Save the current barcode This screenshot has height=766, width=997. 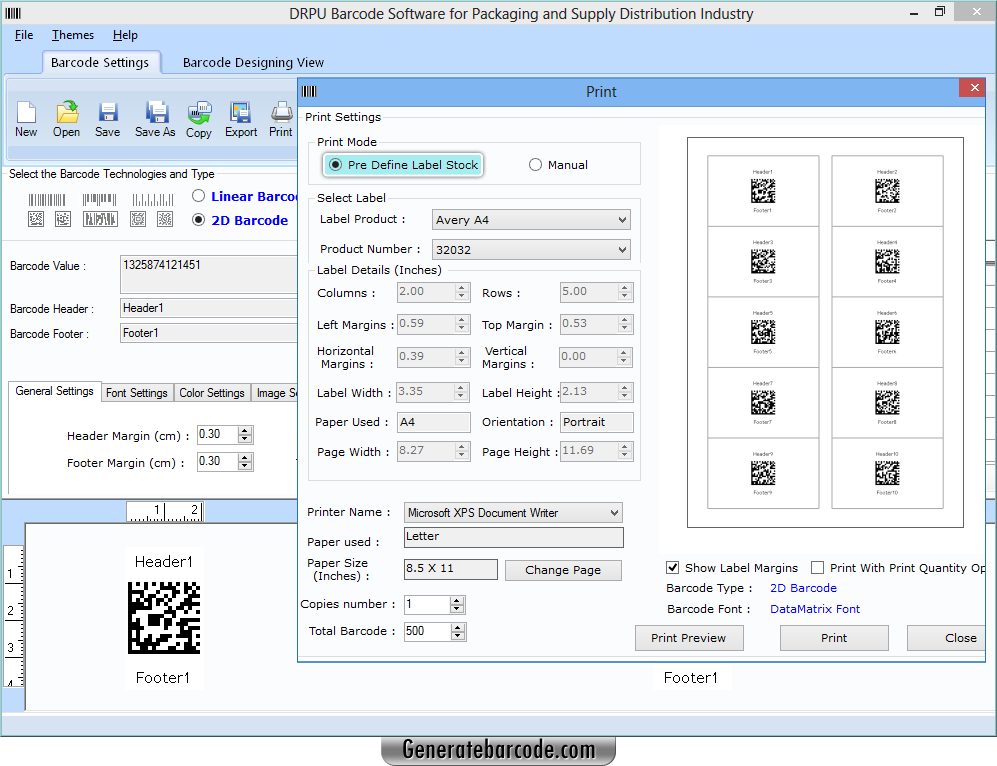107,120
